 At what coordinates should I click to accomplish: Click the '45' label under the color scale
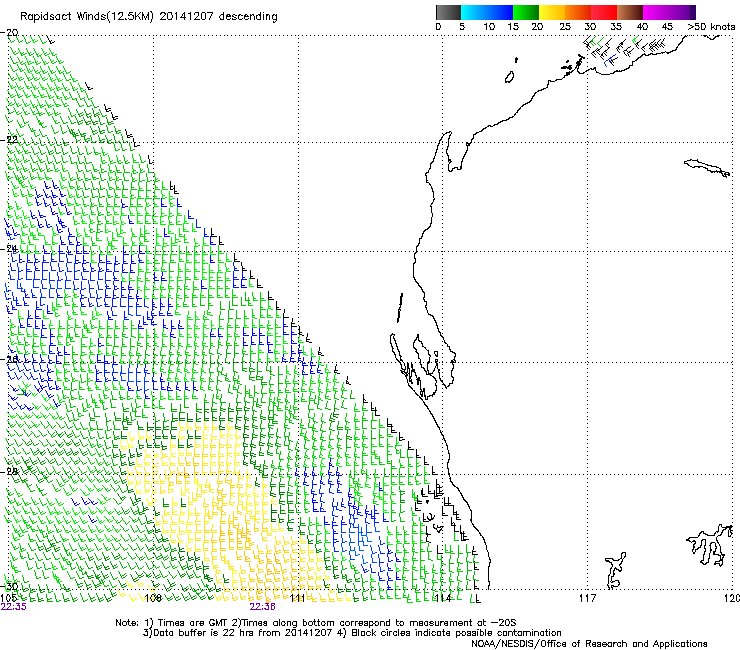click(667, 27)
